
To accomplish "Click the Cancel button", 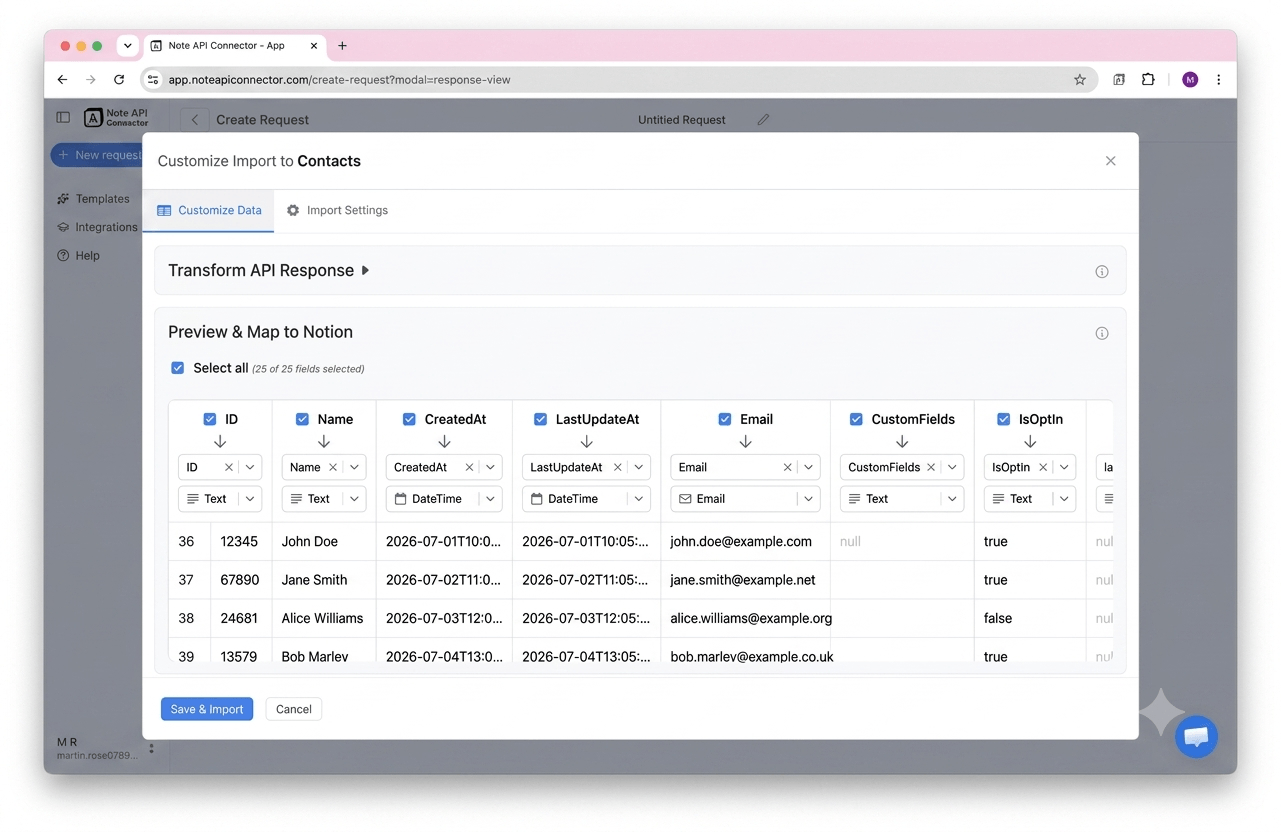I will point(294,709).
